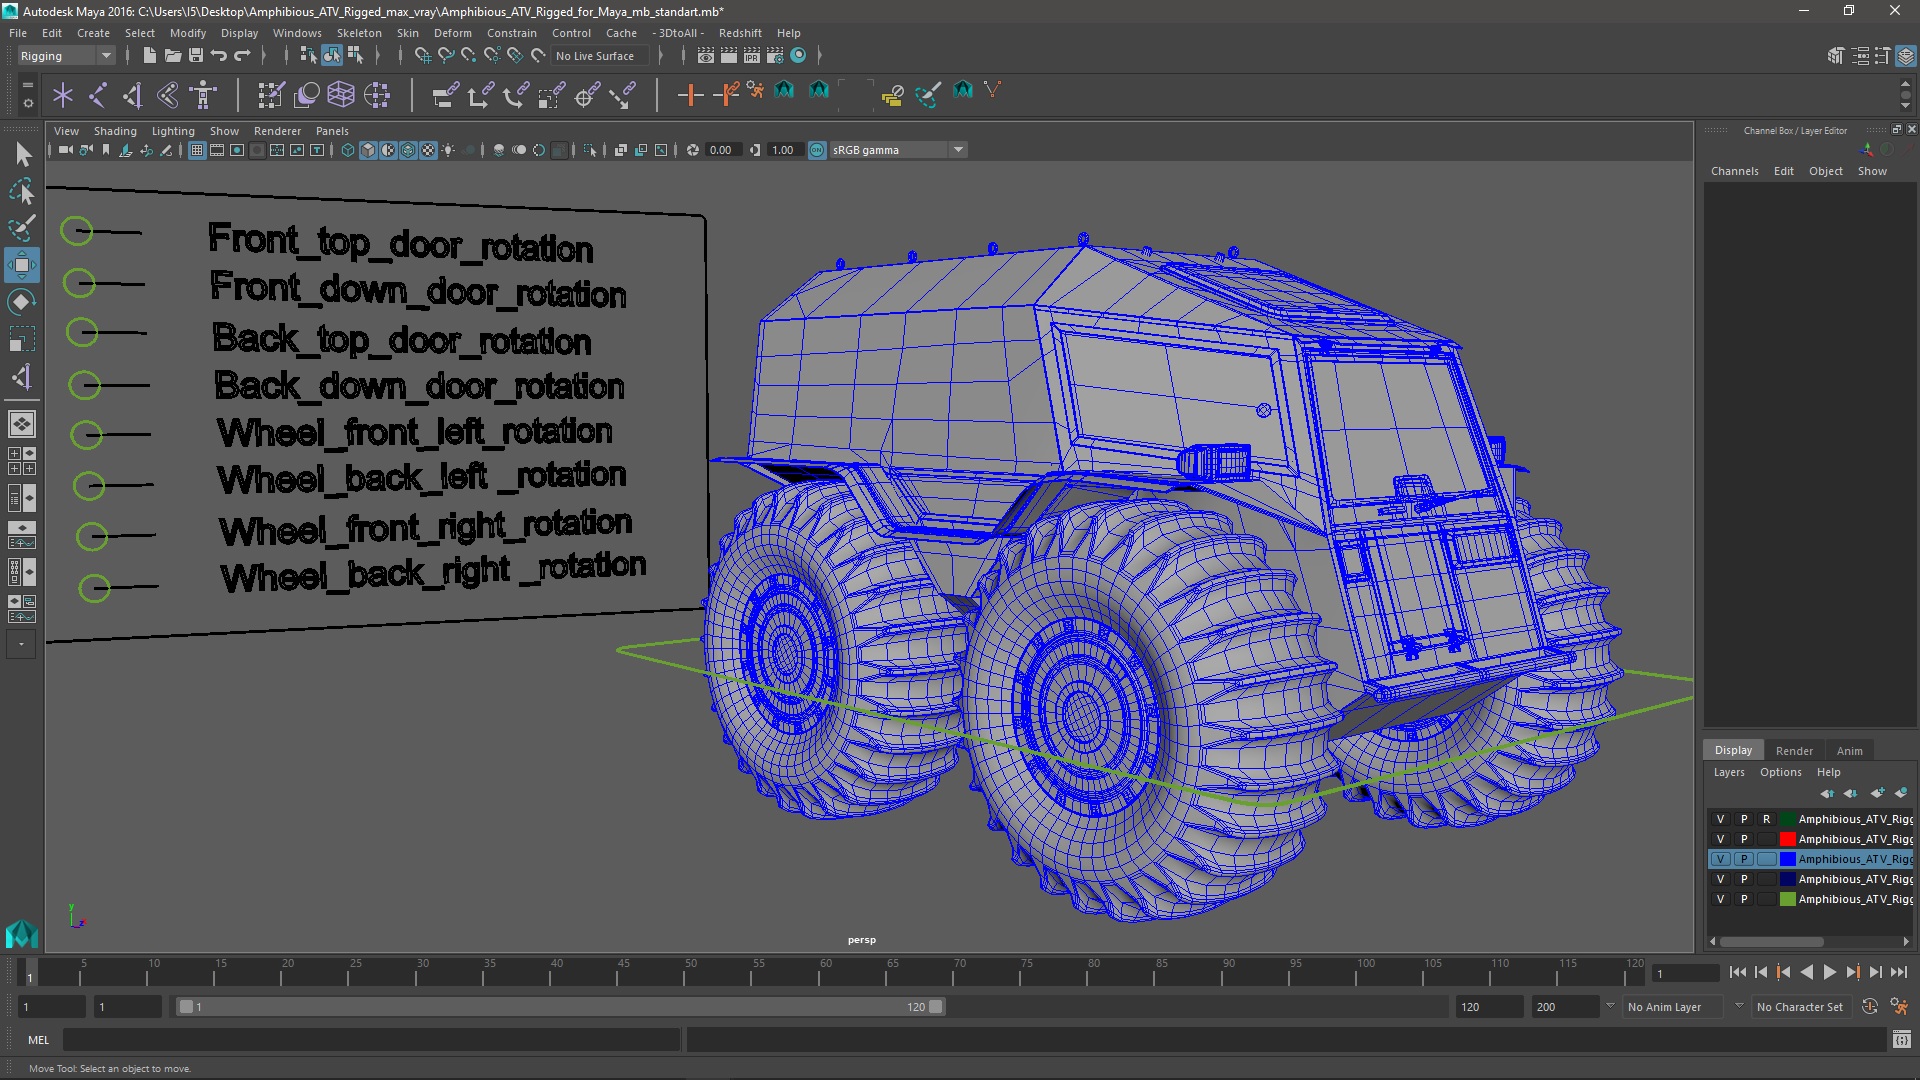Image resolution: width=1920 pixels, height=1080 pixels.
Task: Toggle visibility of green bottom layer
Action: point(1720,899)
